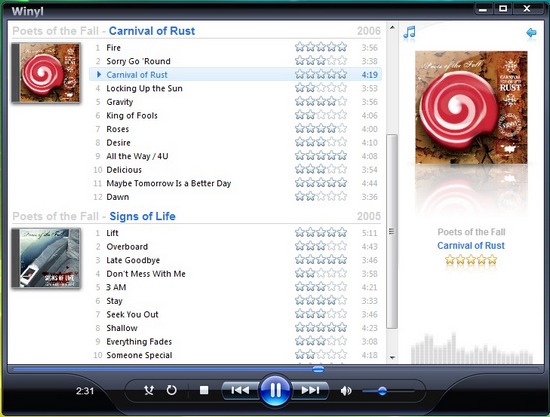Rate Gravity with the fifth star
Viewport: 550px width, 417px height.
[x=342, y=102]
